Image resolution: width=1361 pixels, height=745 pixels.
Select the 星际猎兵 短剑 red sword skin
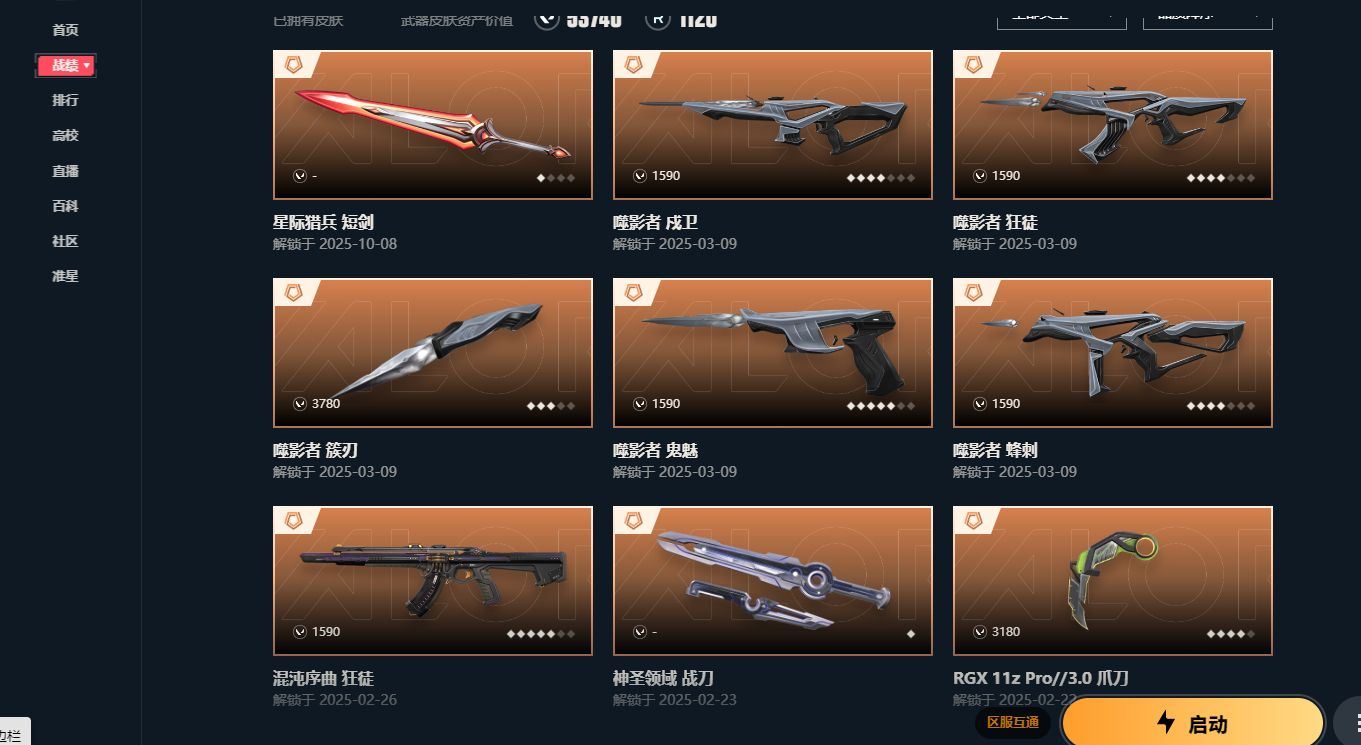(433, 125)
